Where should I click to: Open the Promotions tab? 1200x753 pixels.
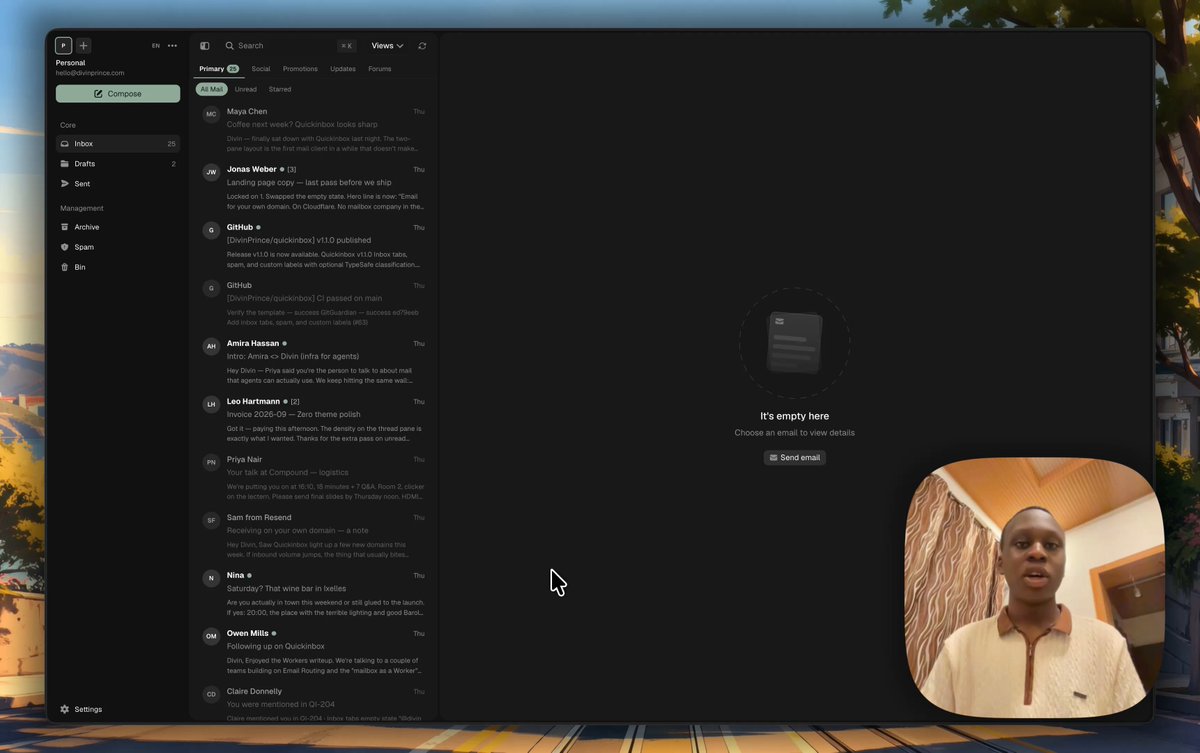pyautogui.click(x=300, y=69)
